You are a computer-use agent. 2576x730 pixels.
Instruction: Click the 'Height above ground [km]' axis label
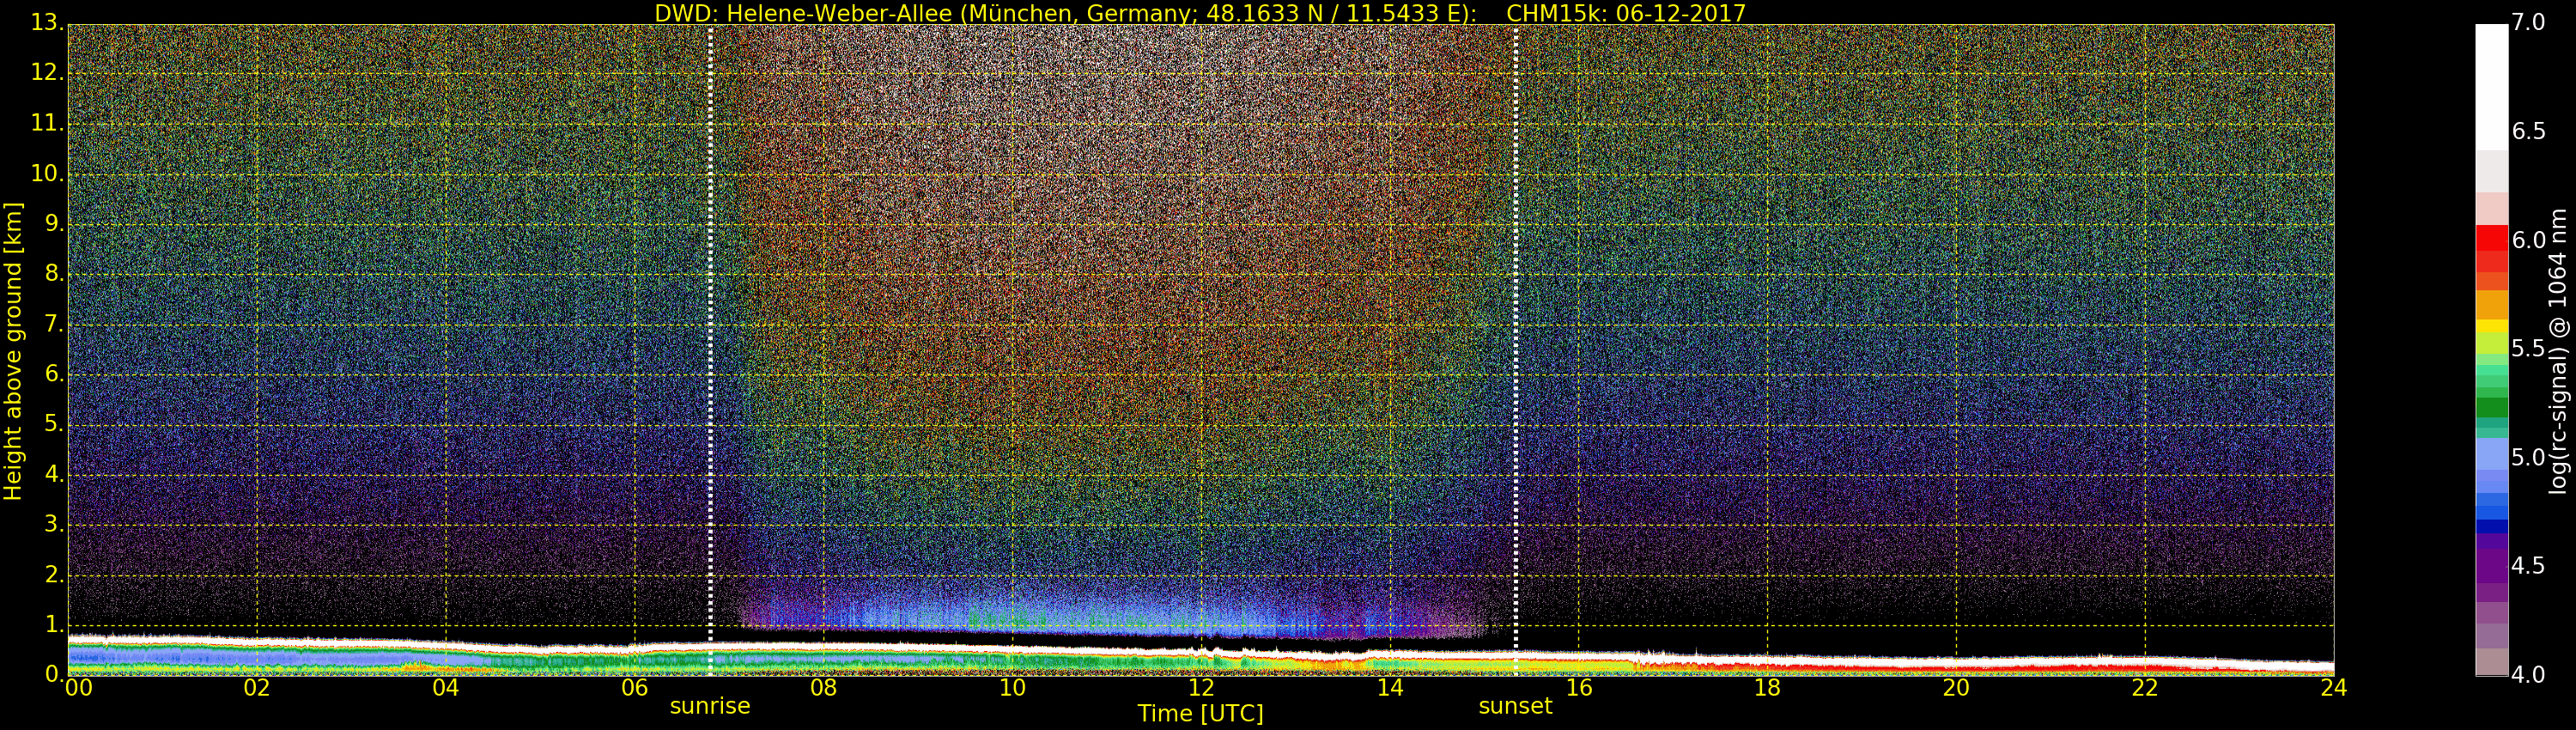click(x=13, y=351)
